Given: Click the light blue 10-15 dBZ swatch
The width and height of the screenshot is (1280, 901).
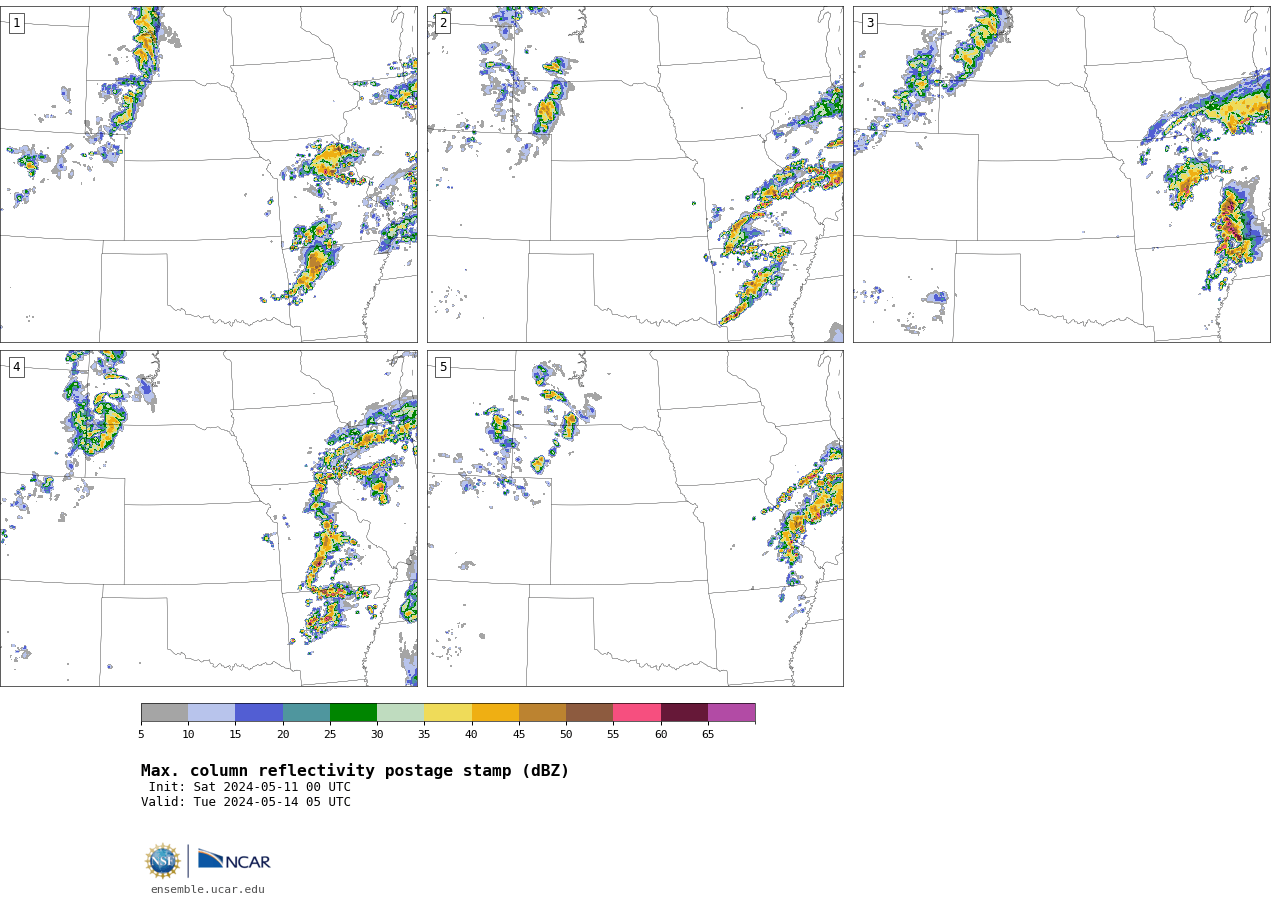Looking at the screenshot, I should (211, 713).
